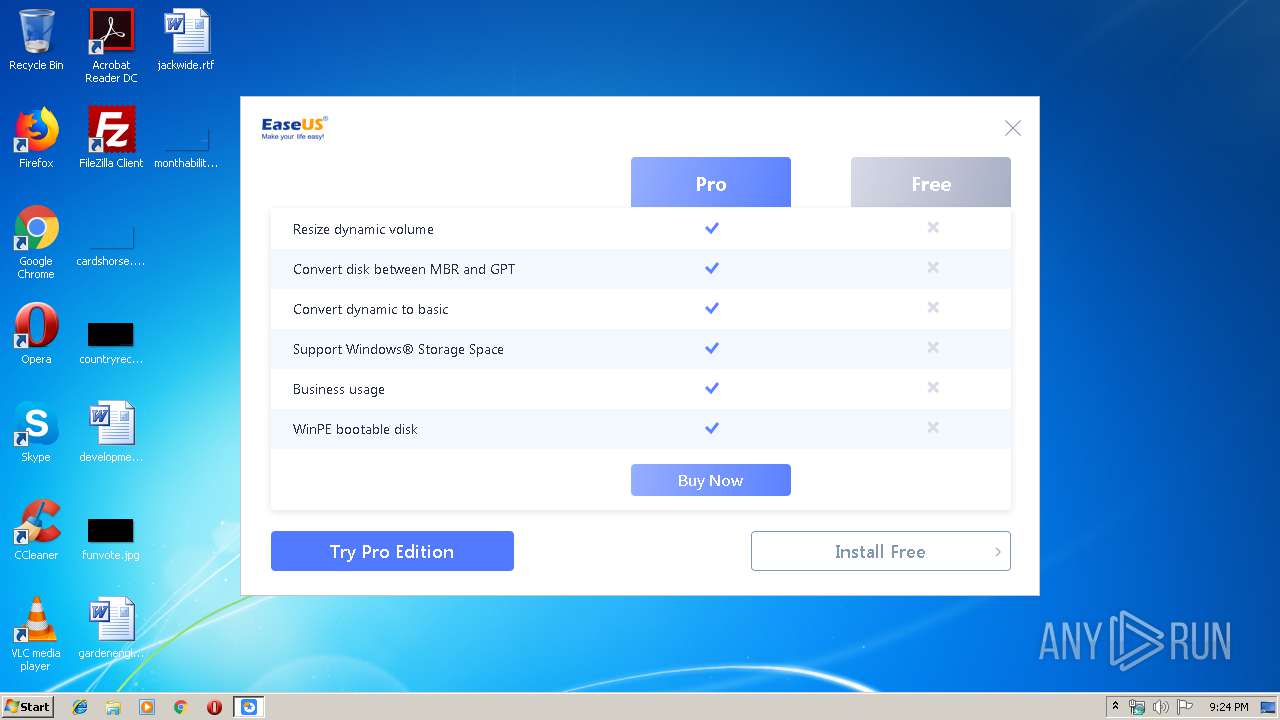Click Free cross for WinPE bootable disk
Screen dimensions: 1280x720
coord(933,427)
